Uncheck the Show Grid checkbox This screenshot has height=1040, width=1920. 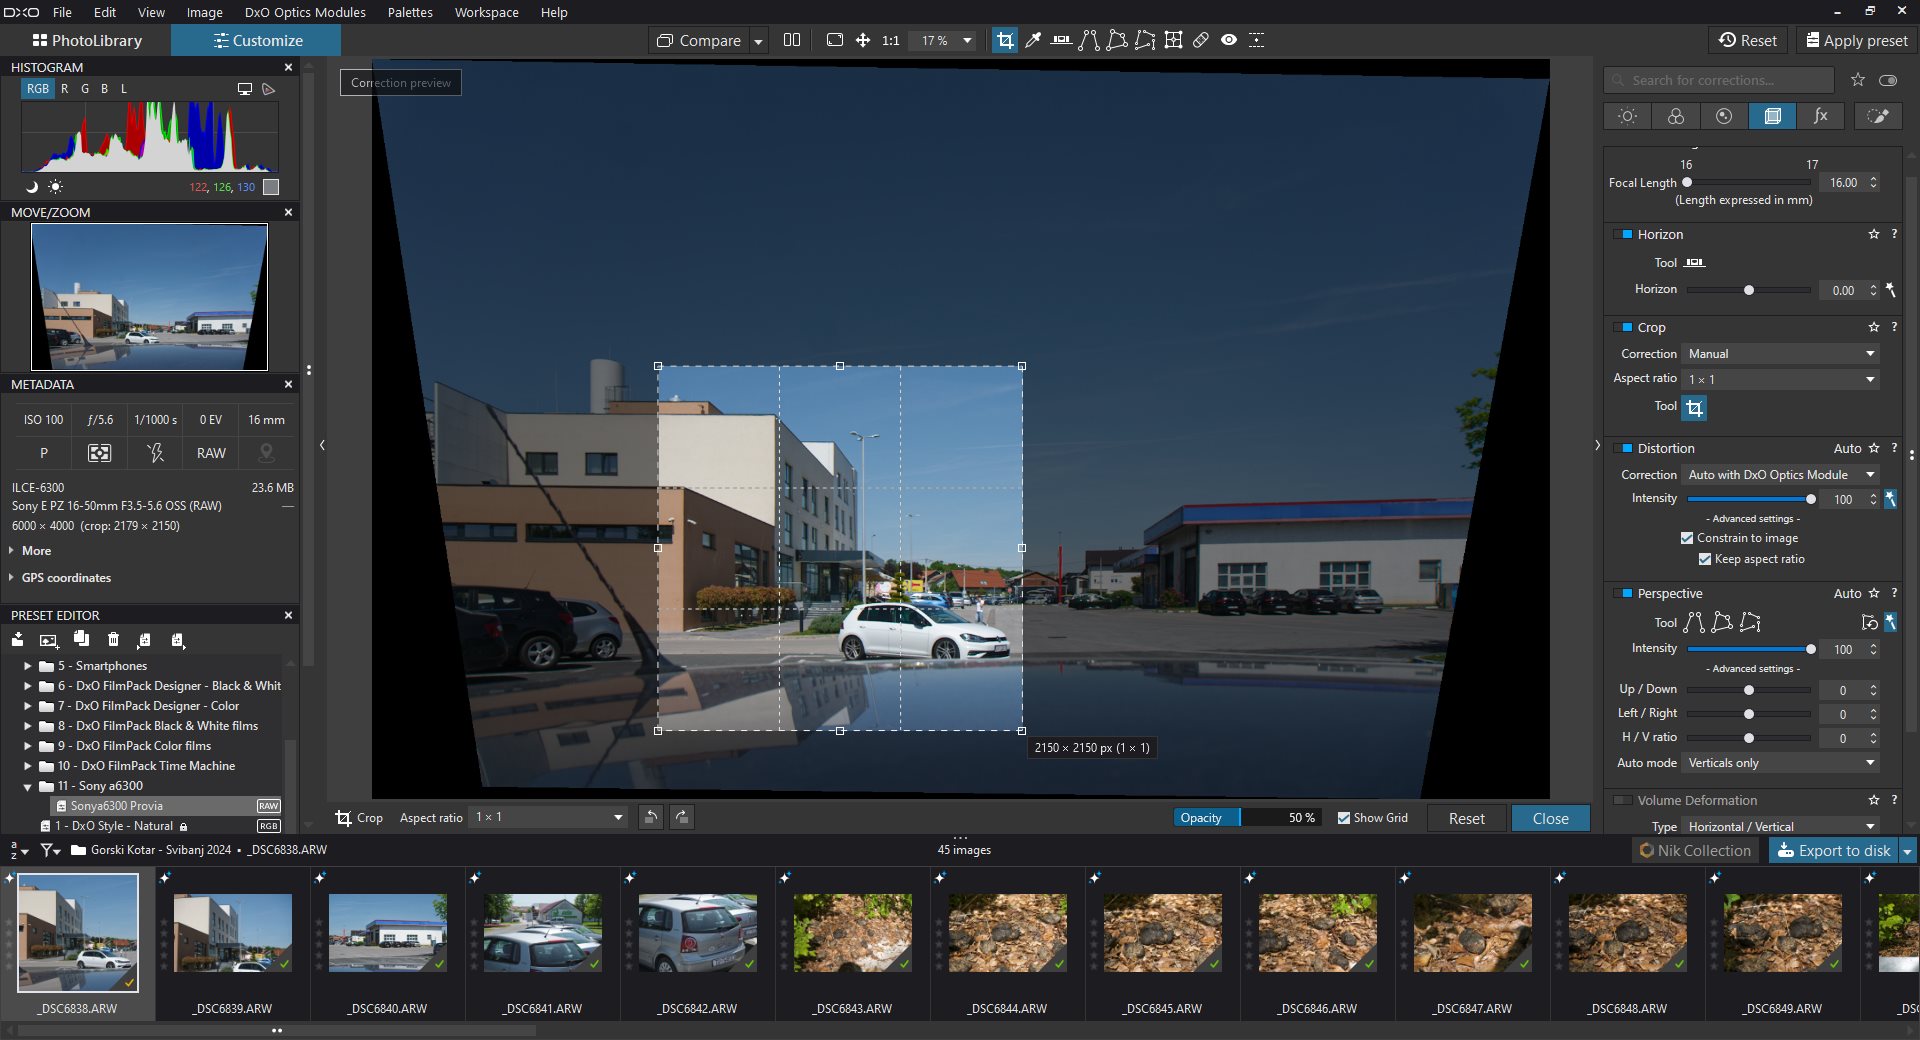(x=1344, y=818)
